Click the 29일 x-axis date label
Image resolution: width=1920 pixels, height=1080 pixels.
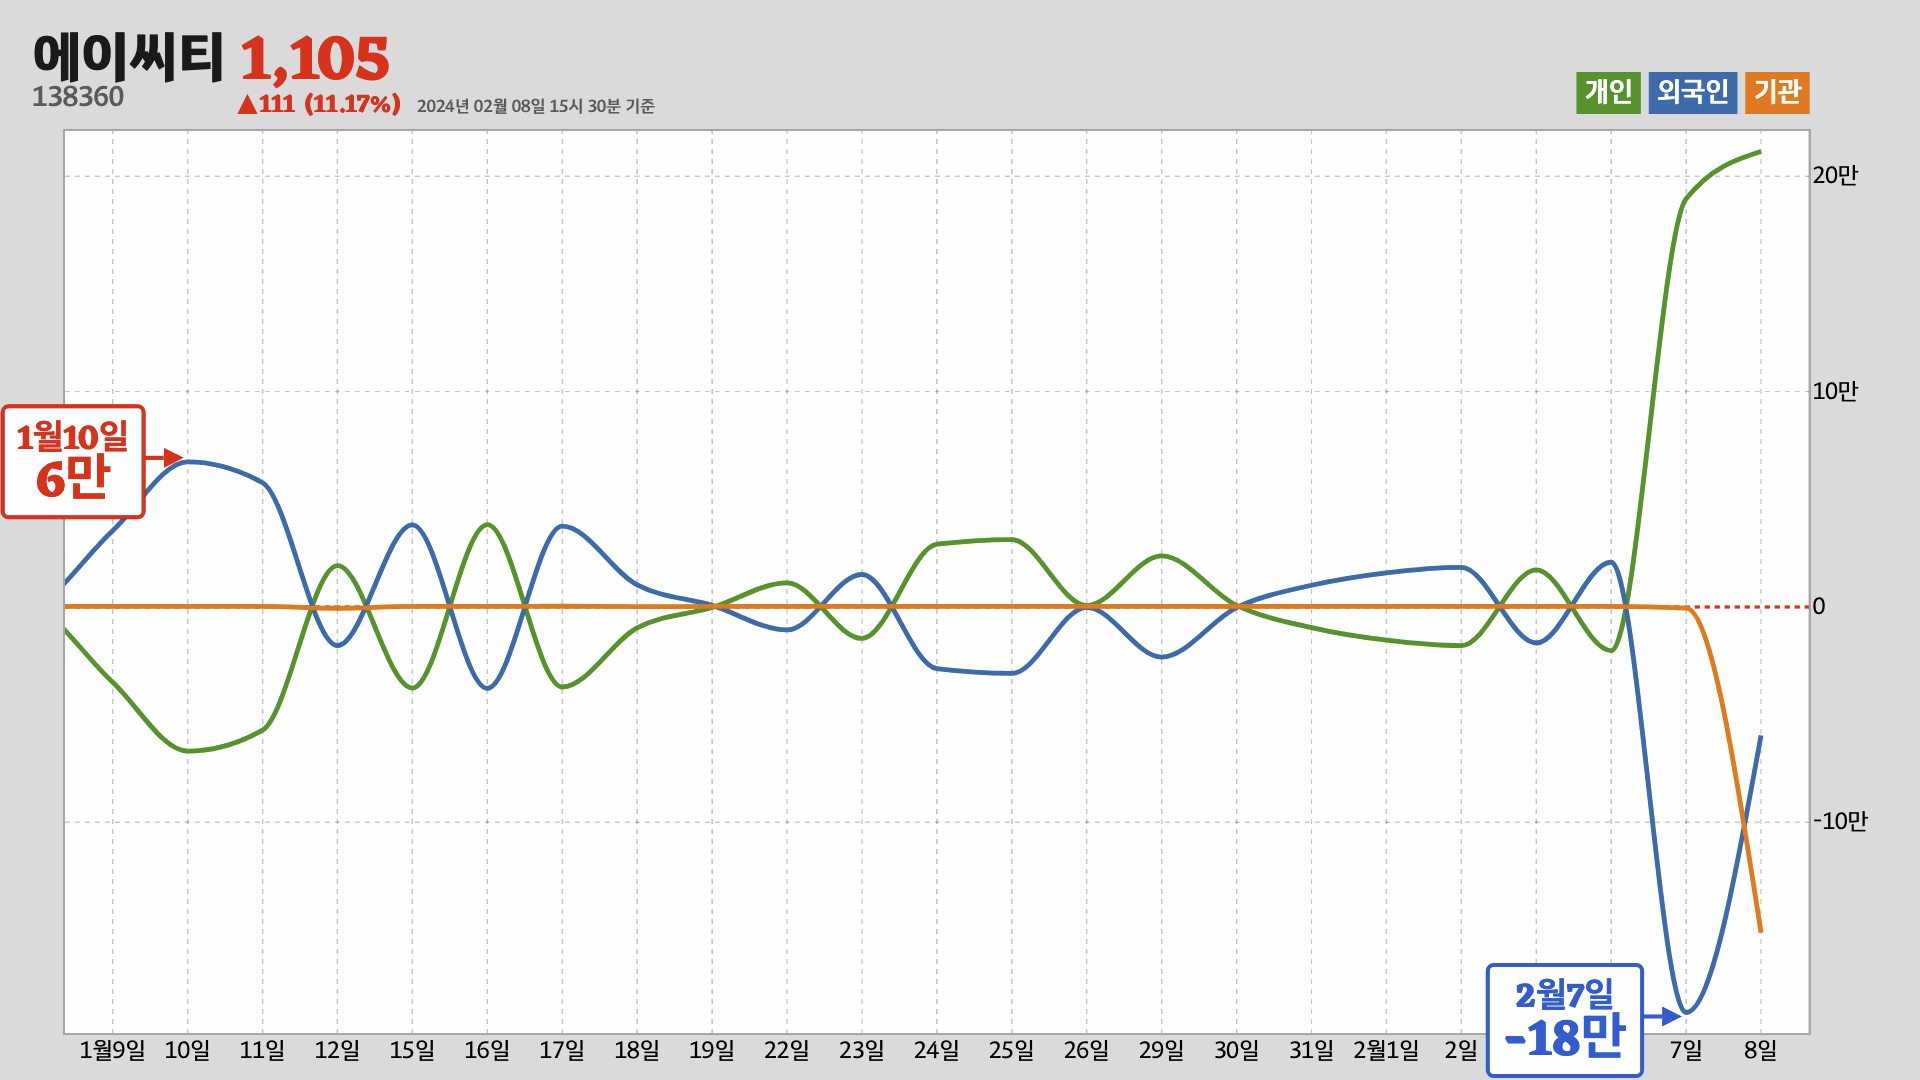pyautogui.click(x=1162, y=1051)
